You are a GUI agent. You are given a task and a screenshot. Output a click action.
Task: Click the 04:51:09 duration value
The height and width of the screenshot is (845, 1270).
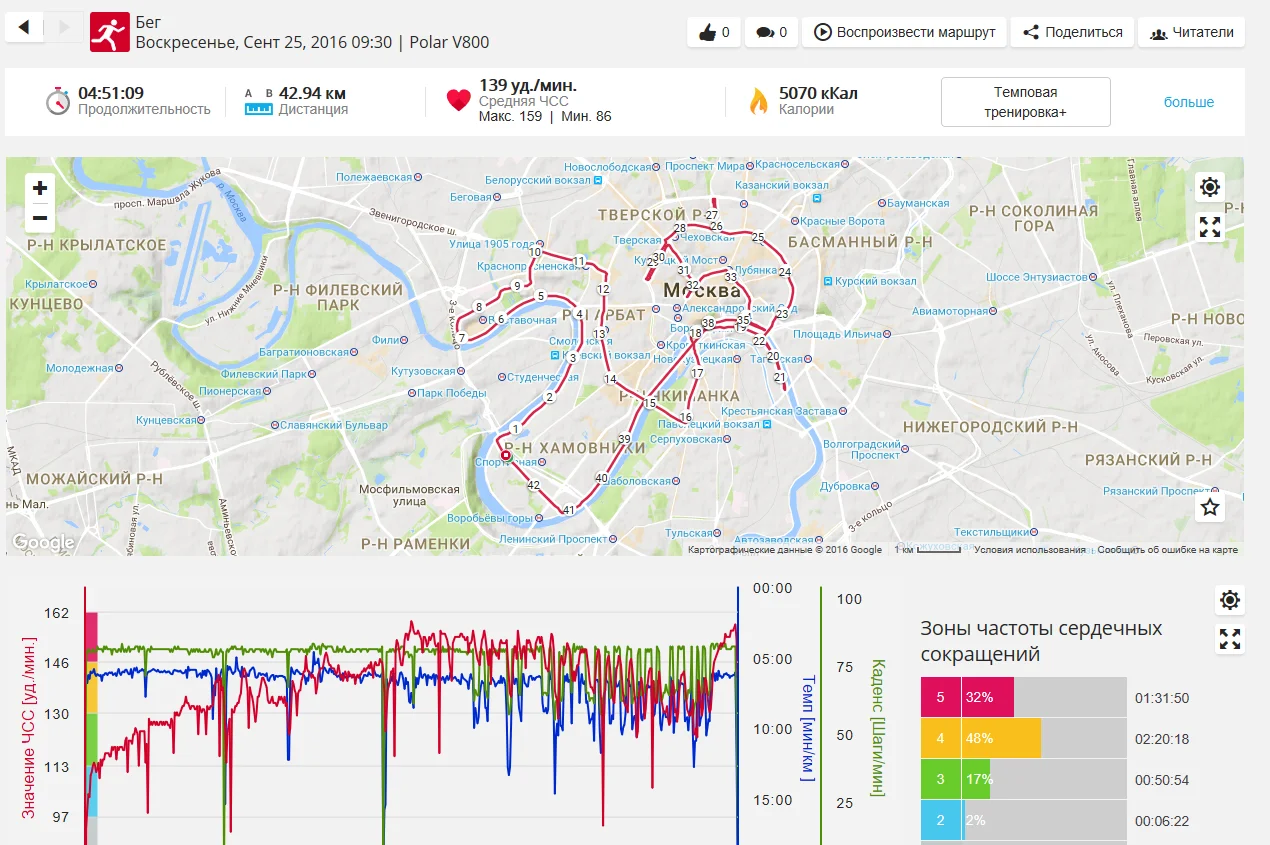(111, 93)
